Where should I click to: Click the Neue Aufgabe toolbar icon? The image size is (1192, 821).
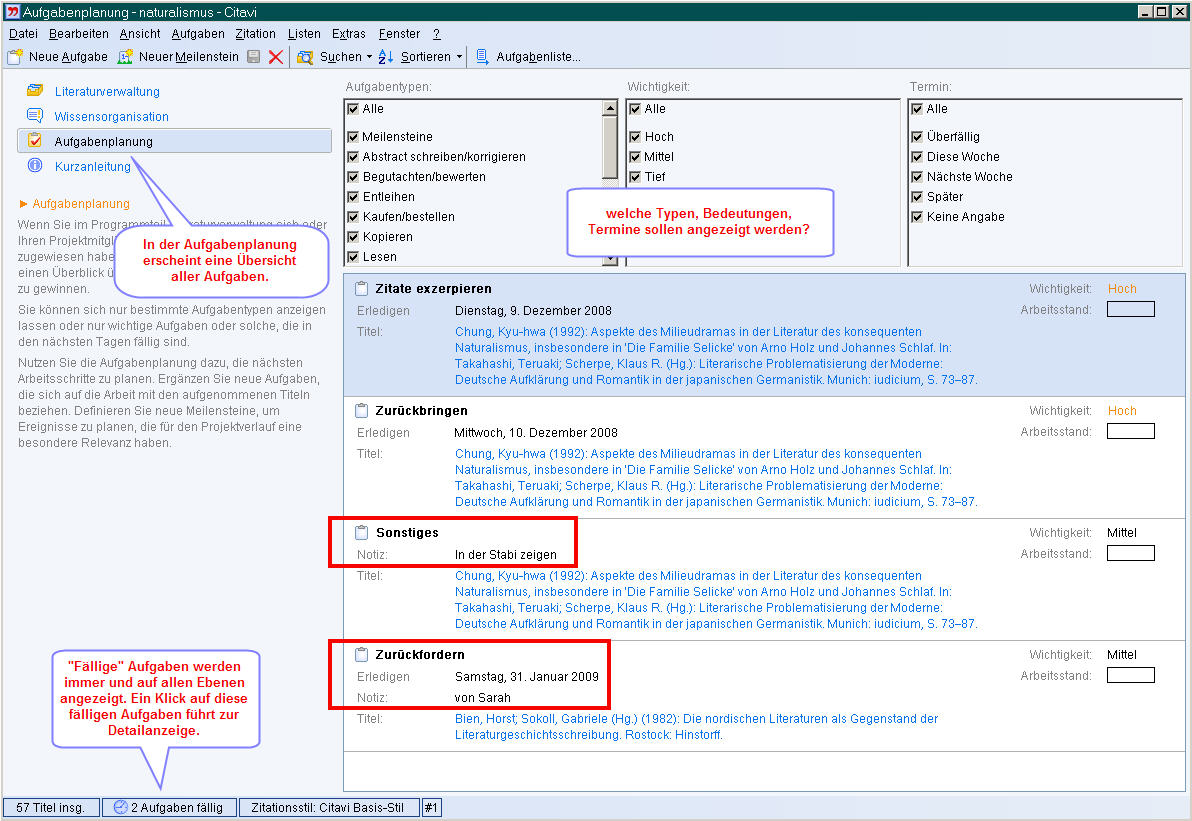click(x=15, y=57)
